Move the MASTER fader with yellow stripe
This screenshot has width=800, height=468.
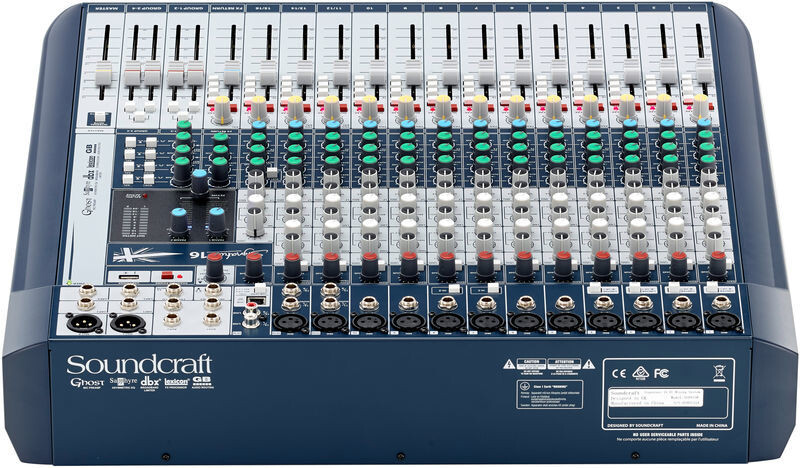coord(104,75)
